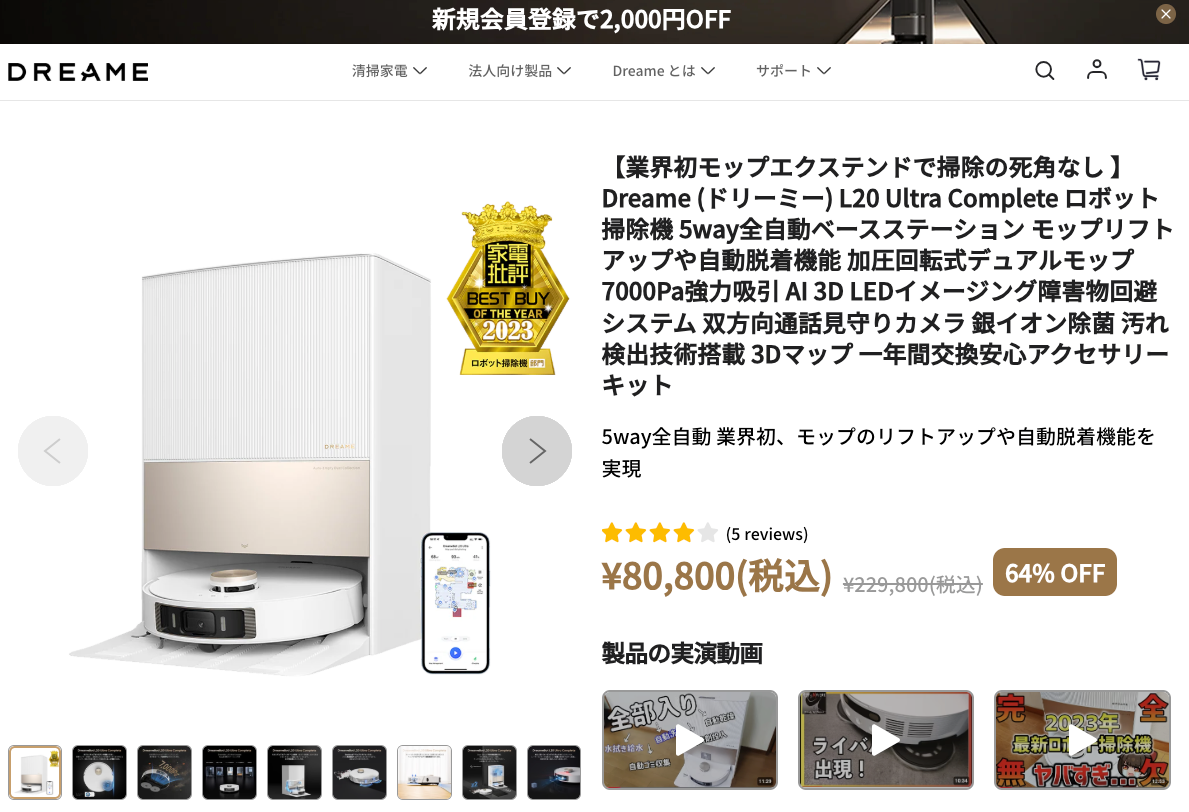This screenshot has width=1189, height=812.
Task: Expand the 法人向け製品 menu
Action: [519, 71]
